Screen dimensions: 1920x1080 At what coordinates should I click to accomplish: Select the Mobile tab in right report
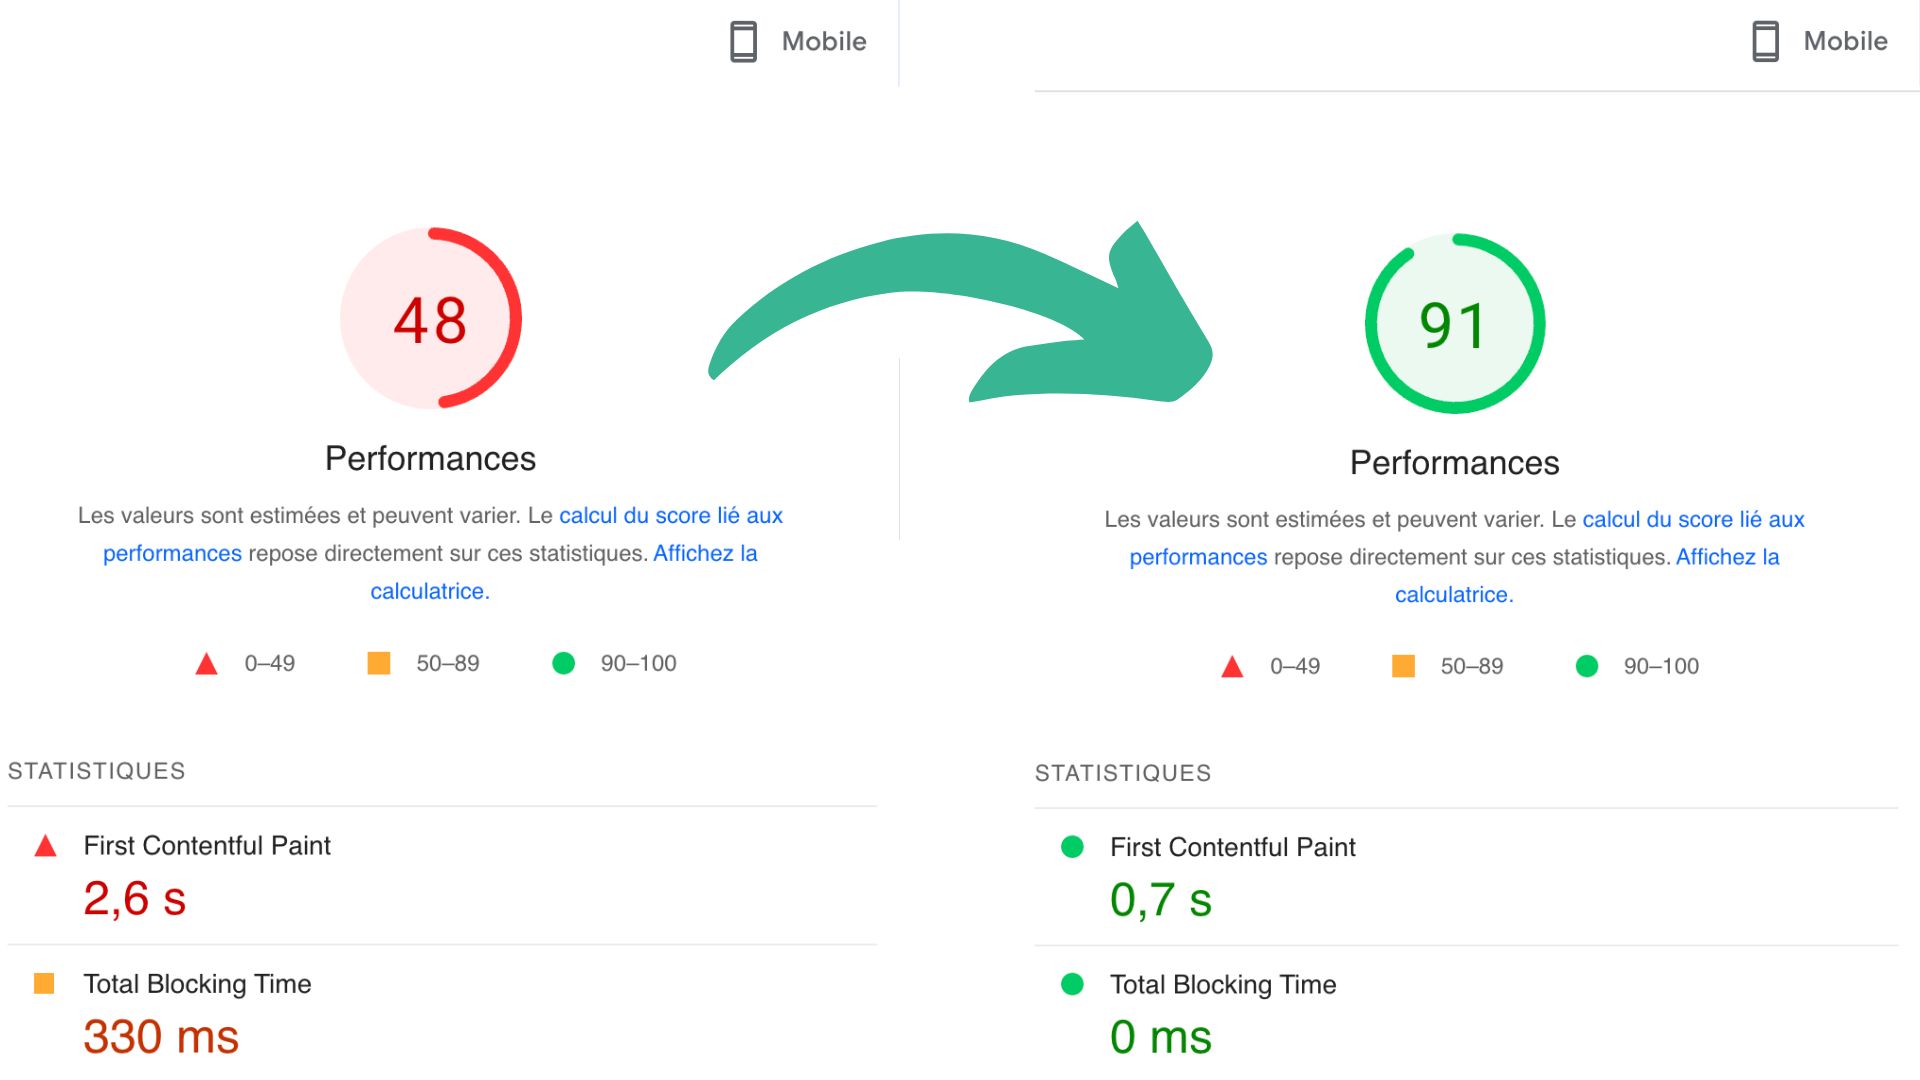pos(1820,41)
